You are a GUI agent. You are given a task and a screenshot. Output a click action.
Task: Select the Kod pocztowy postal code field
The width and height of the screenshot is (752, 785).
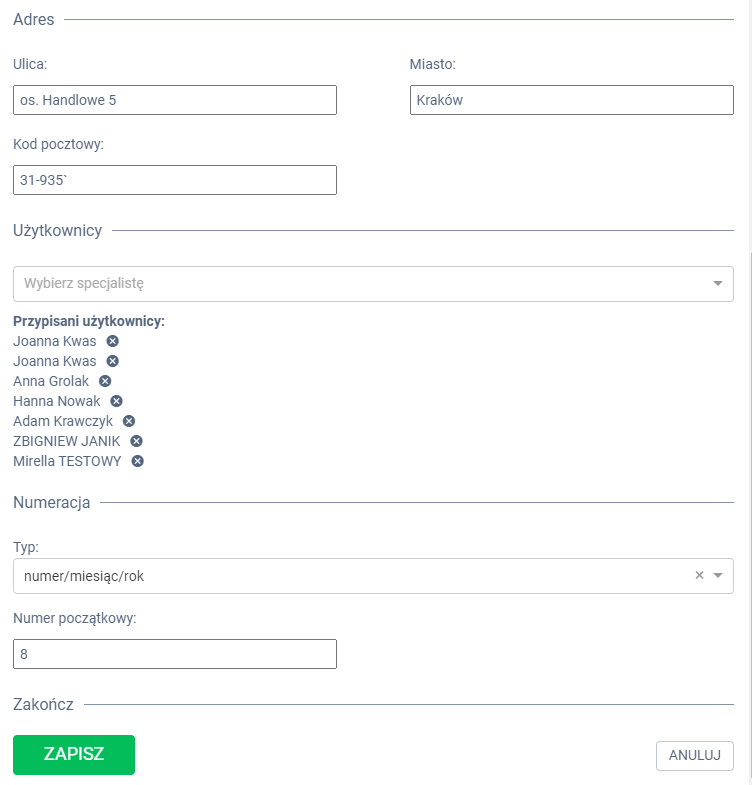(175, 180)
